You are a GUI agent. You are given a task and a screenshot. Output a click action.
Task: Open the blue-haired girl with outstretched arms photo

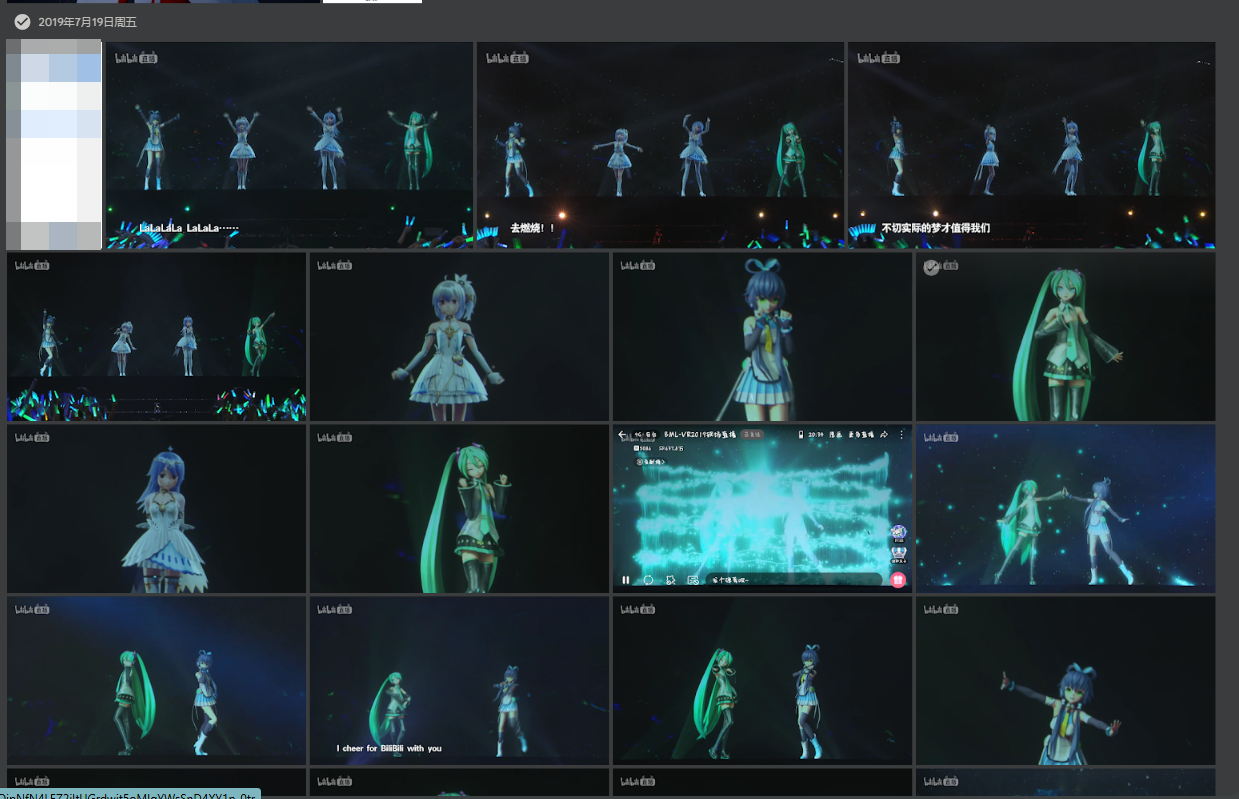pyautogui.click(x=1065, y=681)
